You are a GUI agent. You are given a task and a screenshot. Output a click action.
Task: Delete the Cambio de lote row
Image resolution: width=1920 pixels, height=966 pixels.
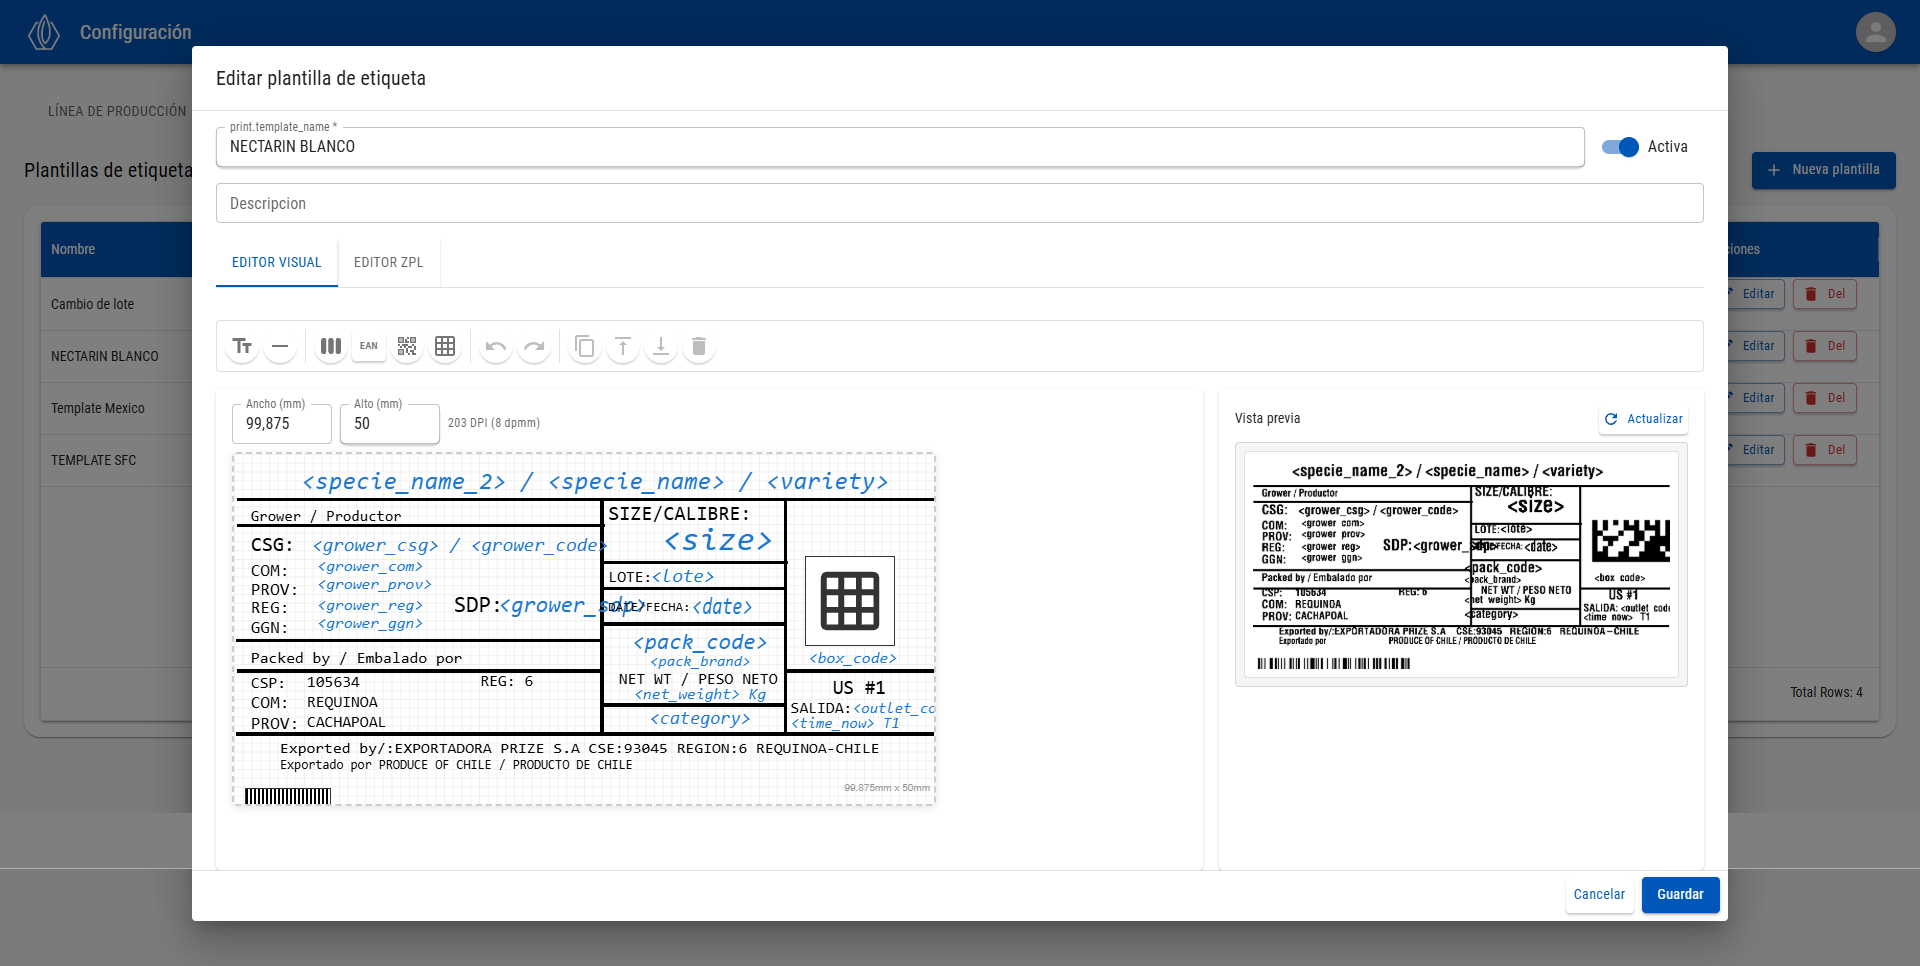pos(1825,294)
